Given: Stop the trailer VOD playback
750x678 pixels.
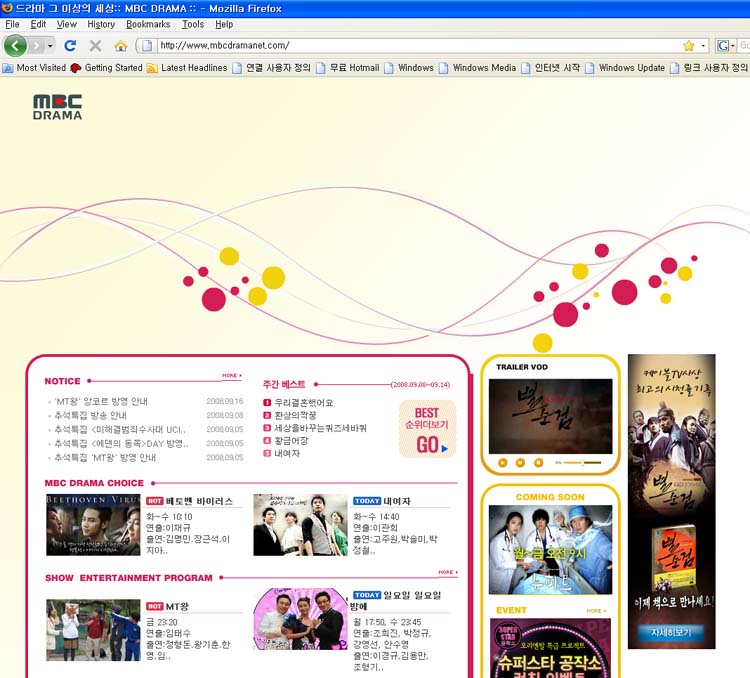Looking at the screenshot, I should (539, 463).
